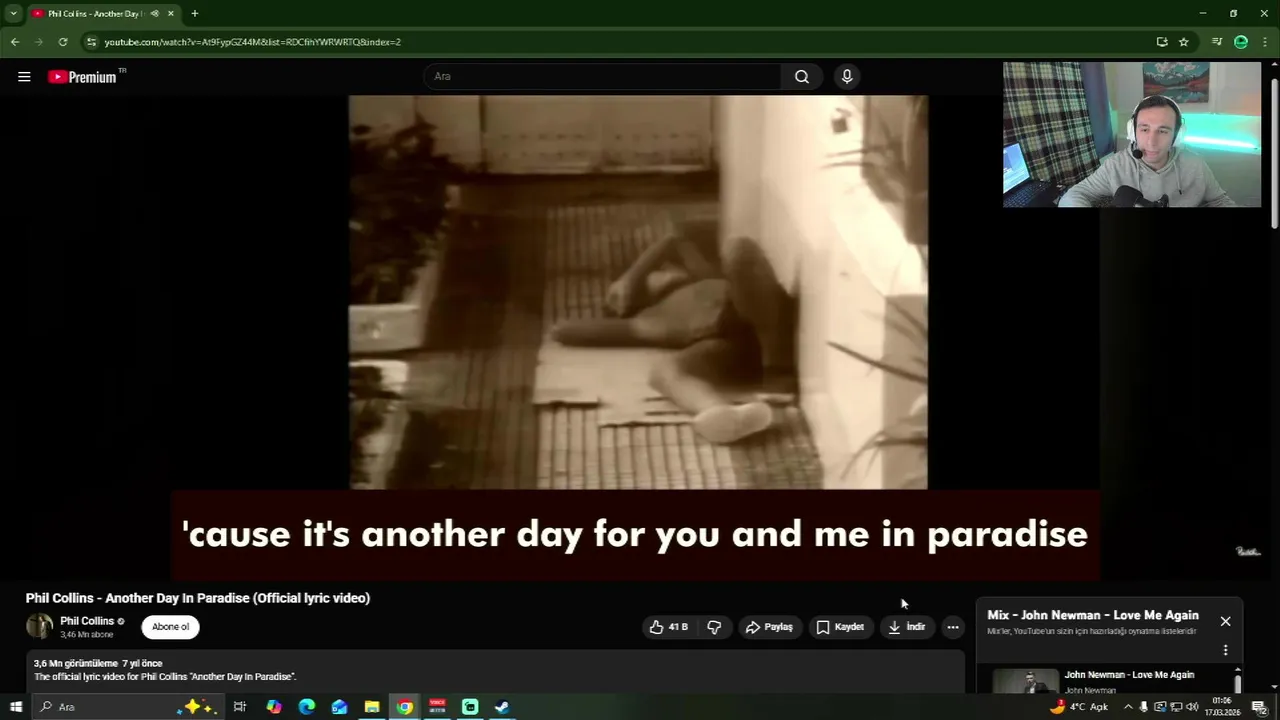
Task: Click the YouTube search magnifier button
Action: pos(802,77)
